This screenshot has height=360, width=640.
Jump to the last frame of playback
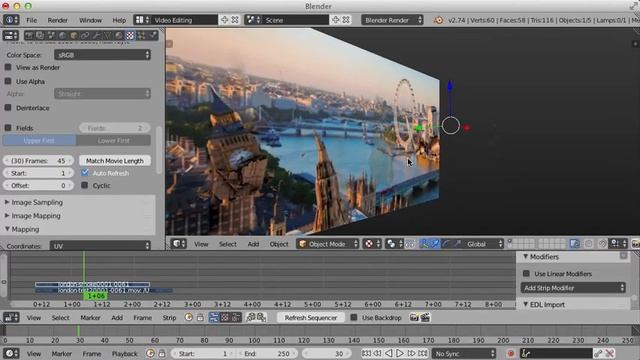click(423, 353)
